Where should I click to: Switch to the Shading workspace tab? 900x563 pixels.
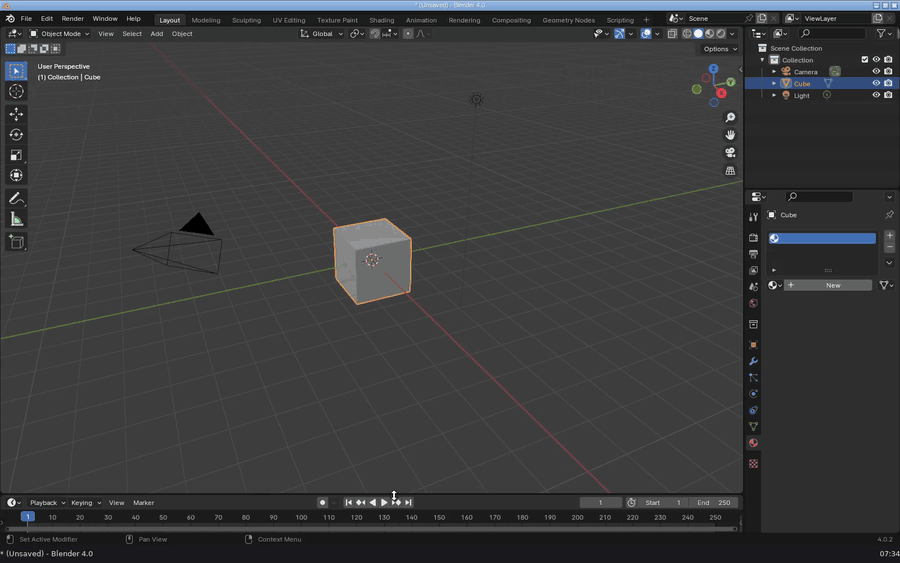pyautogui.click(x=382, y=20)
